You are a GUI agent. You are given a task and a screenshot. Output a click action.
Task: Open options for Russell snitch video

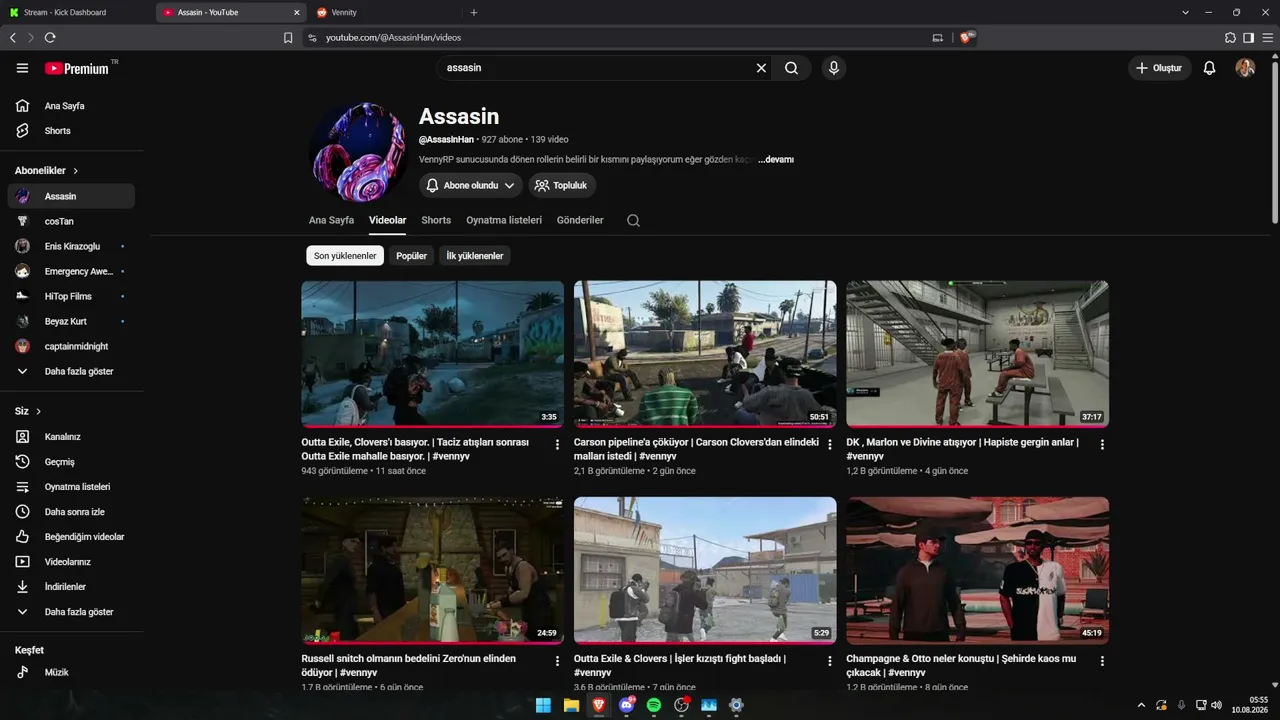point(557,661)
